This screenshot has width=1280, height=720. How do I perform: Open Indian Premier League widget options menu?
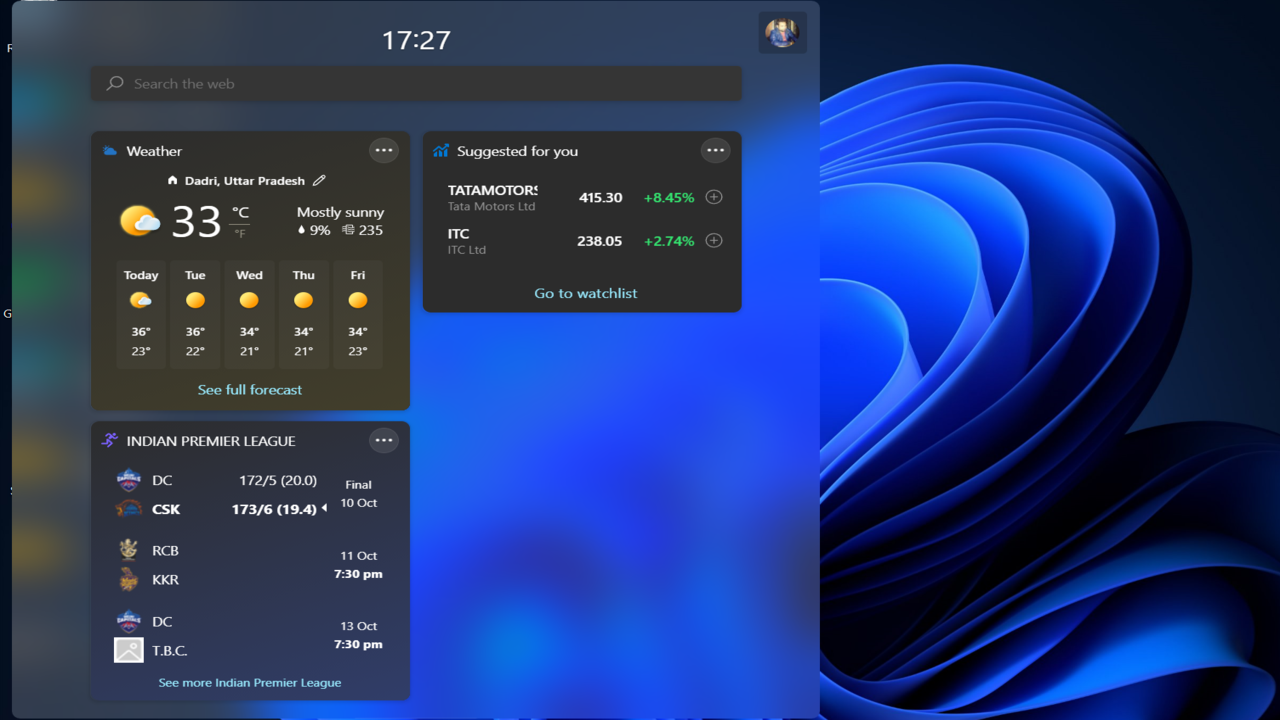pos(384,440)
